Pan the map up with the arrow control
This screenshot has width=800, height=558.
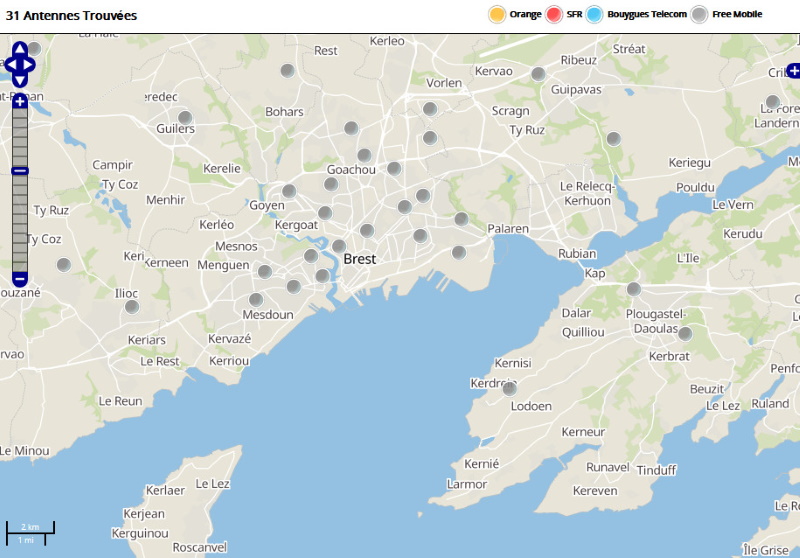point(20,49)
